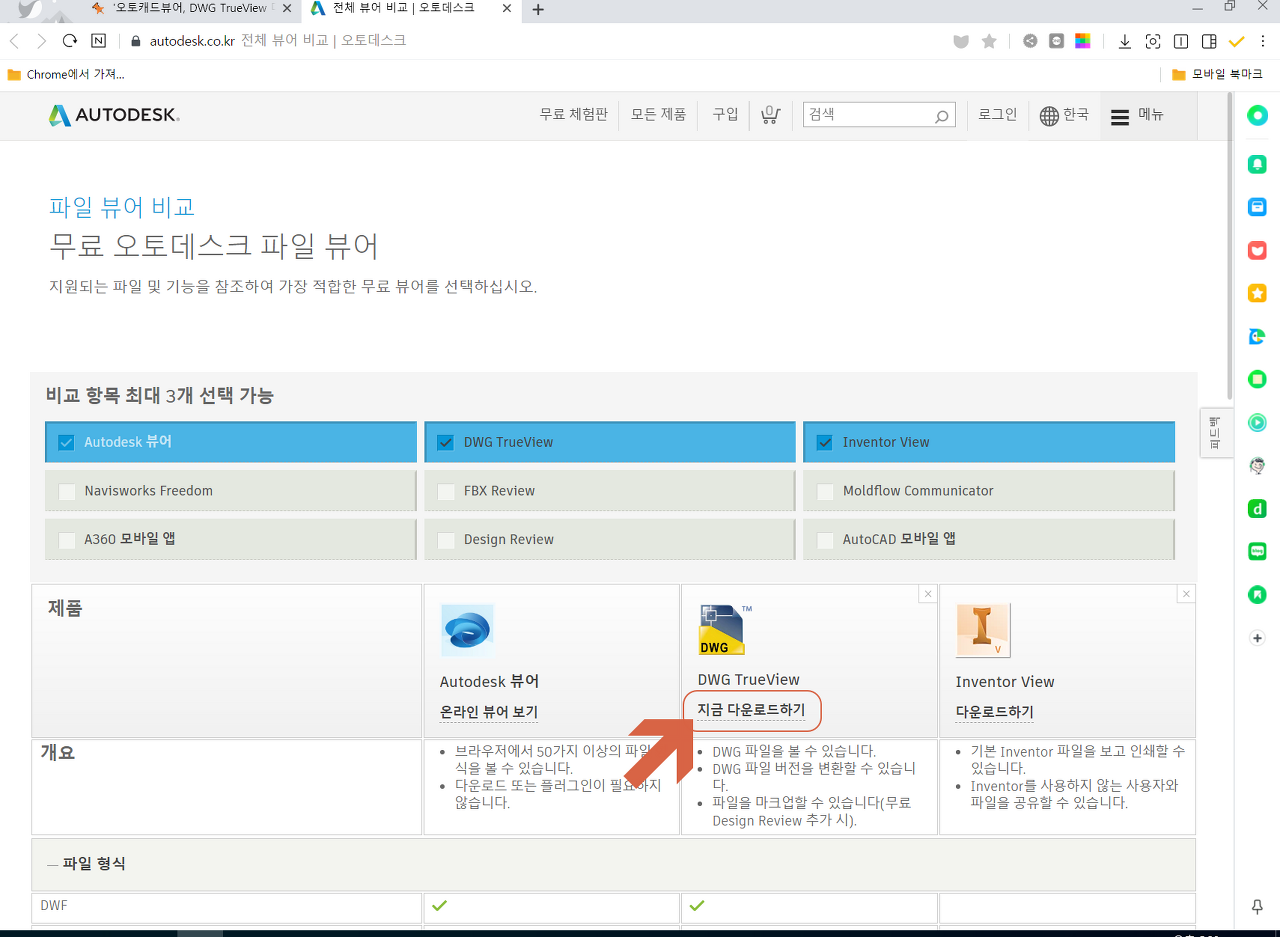
Task: Remove the DWG TrueView column with X
Action: point(928,594)
